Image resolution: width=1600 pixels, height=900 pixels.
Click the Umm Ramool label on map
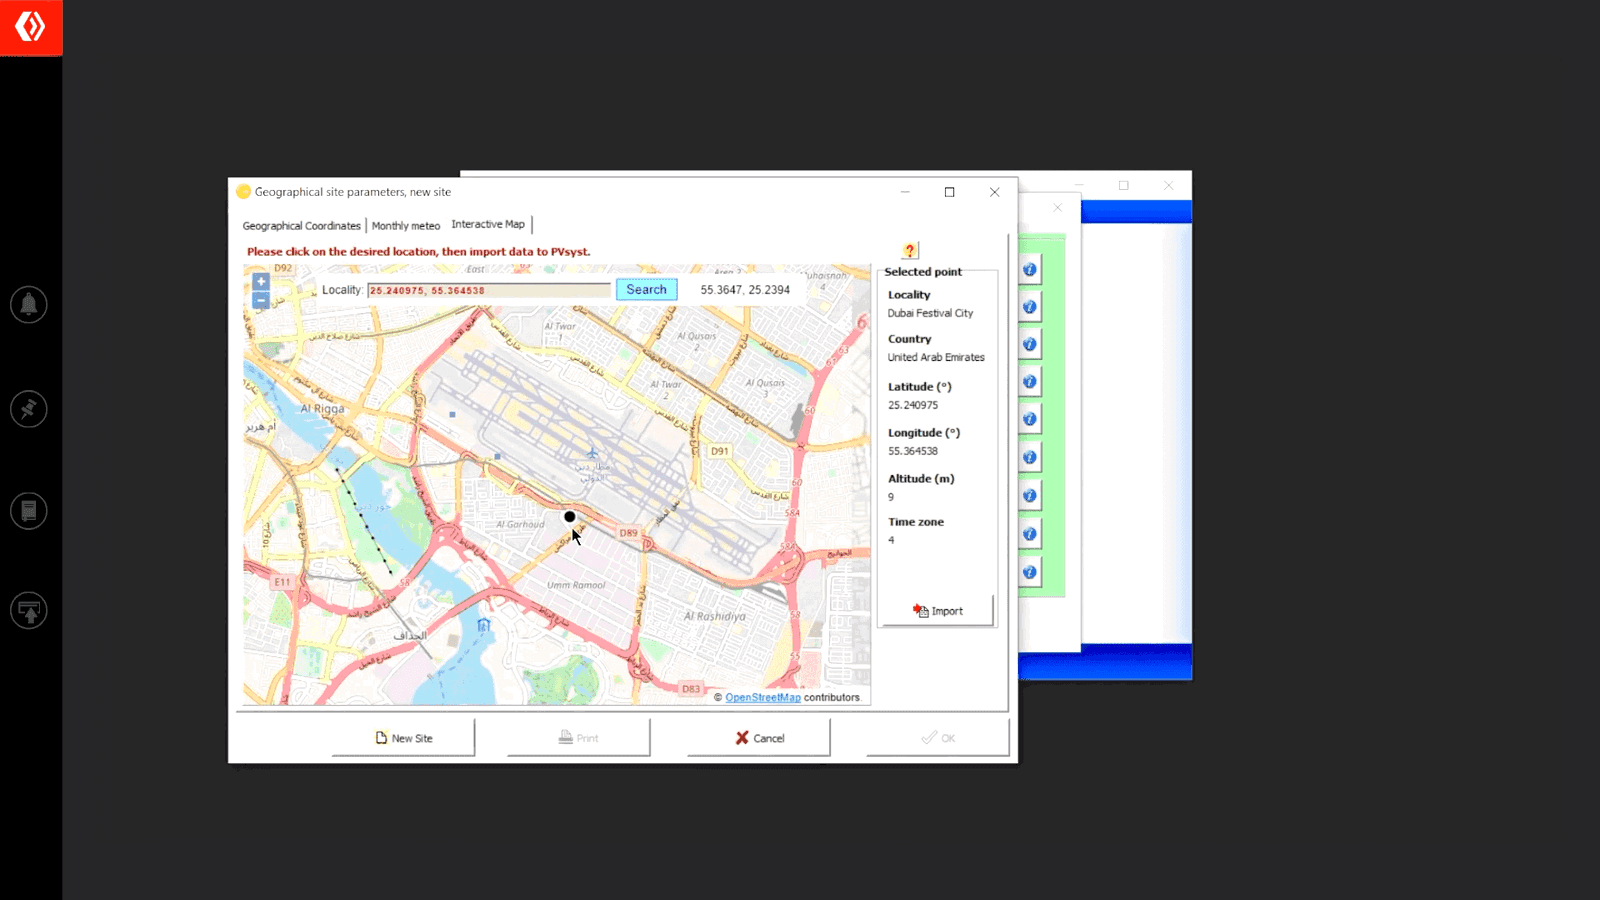click(576, 585)
